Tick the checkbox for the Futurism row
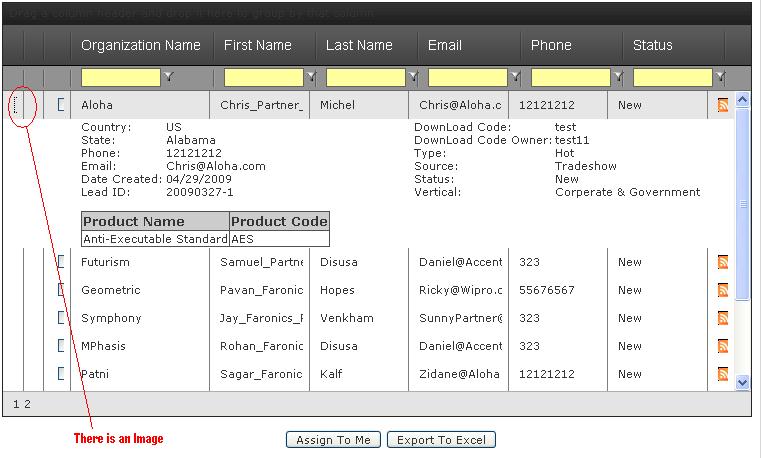761x458 pixels. click(61, 262)
